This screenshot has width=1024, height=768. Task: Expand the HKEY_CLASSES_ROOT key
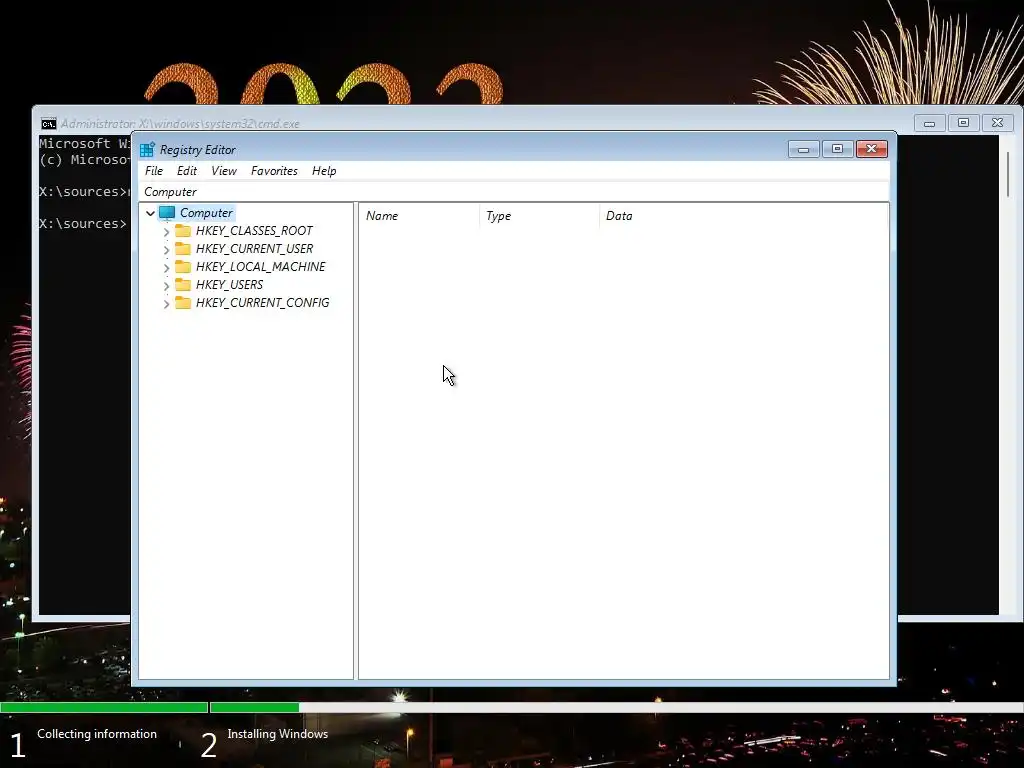click(167, 231)
